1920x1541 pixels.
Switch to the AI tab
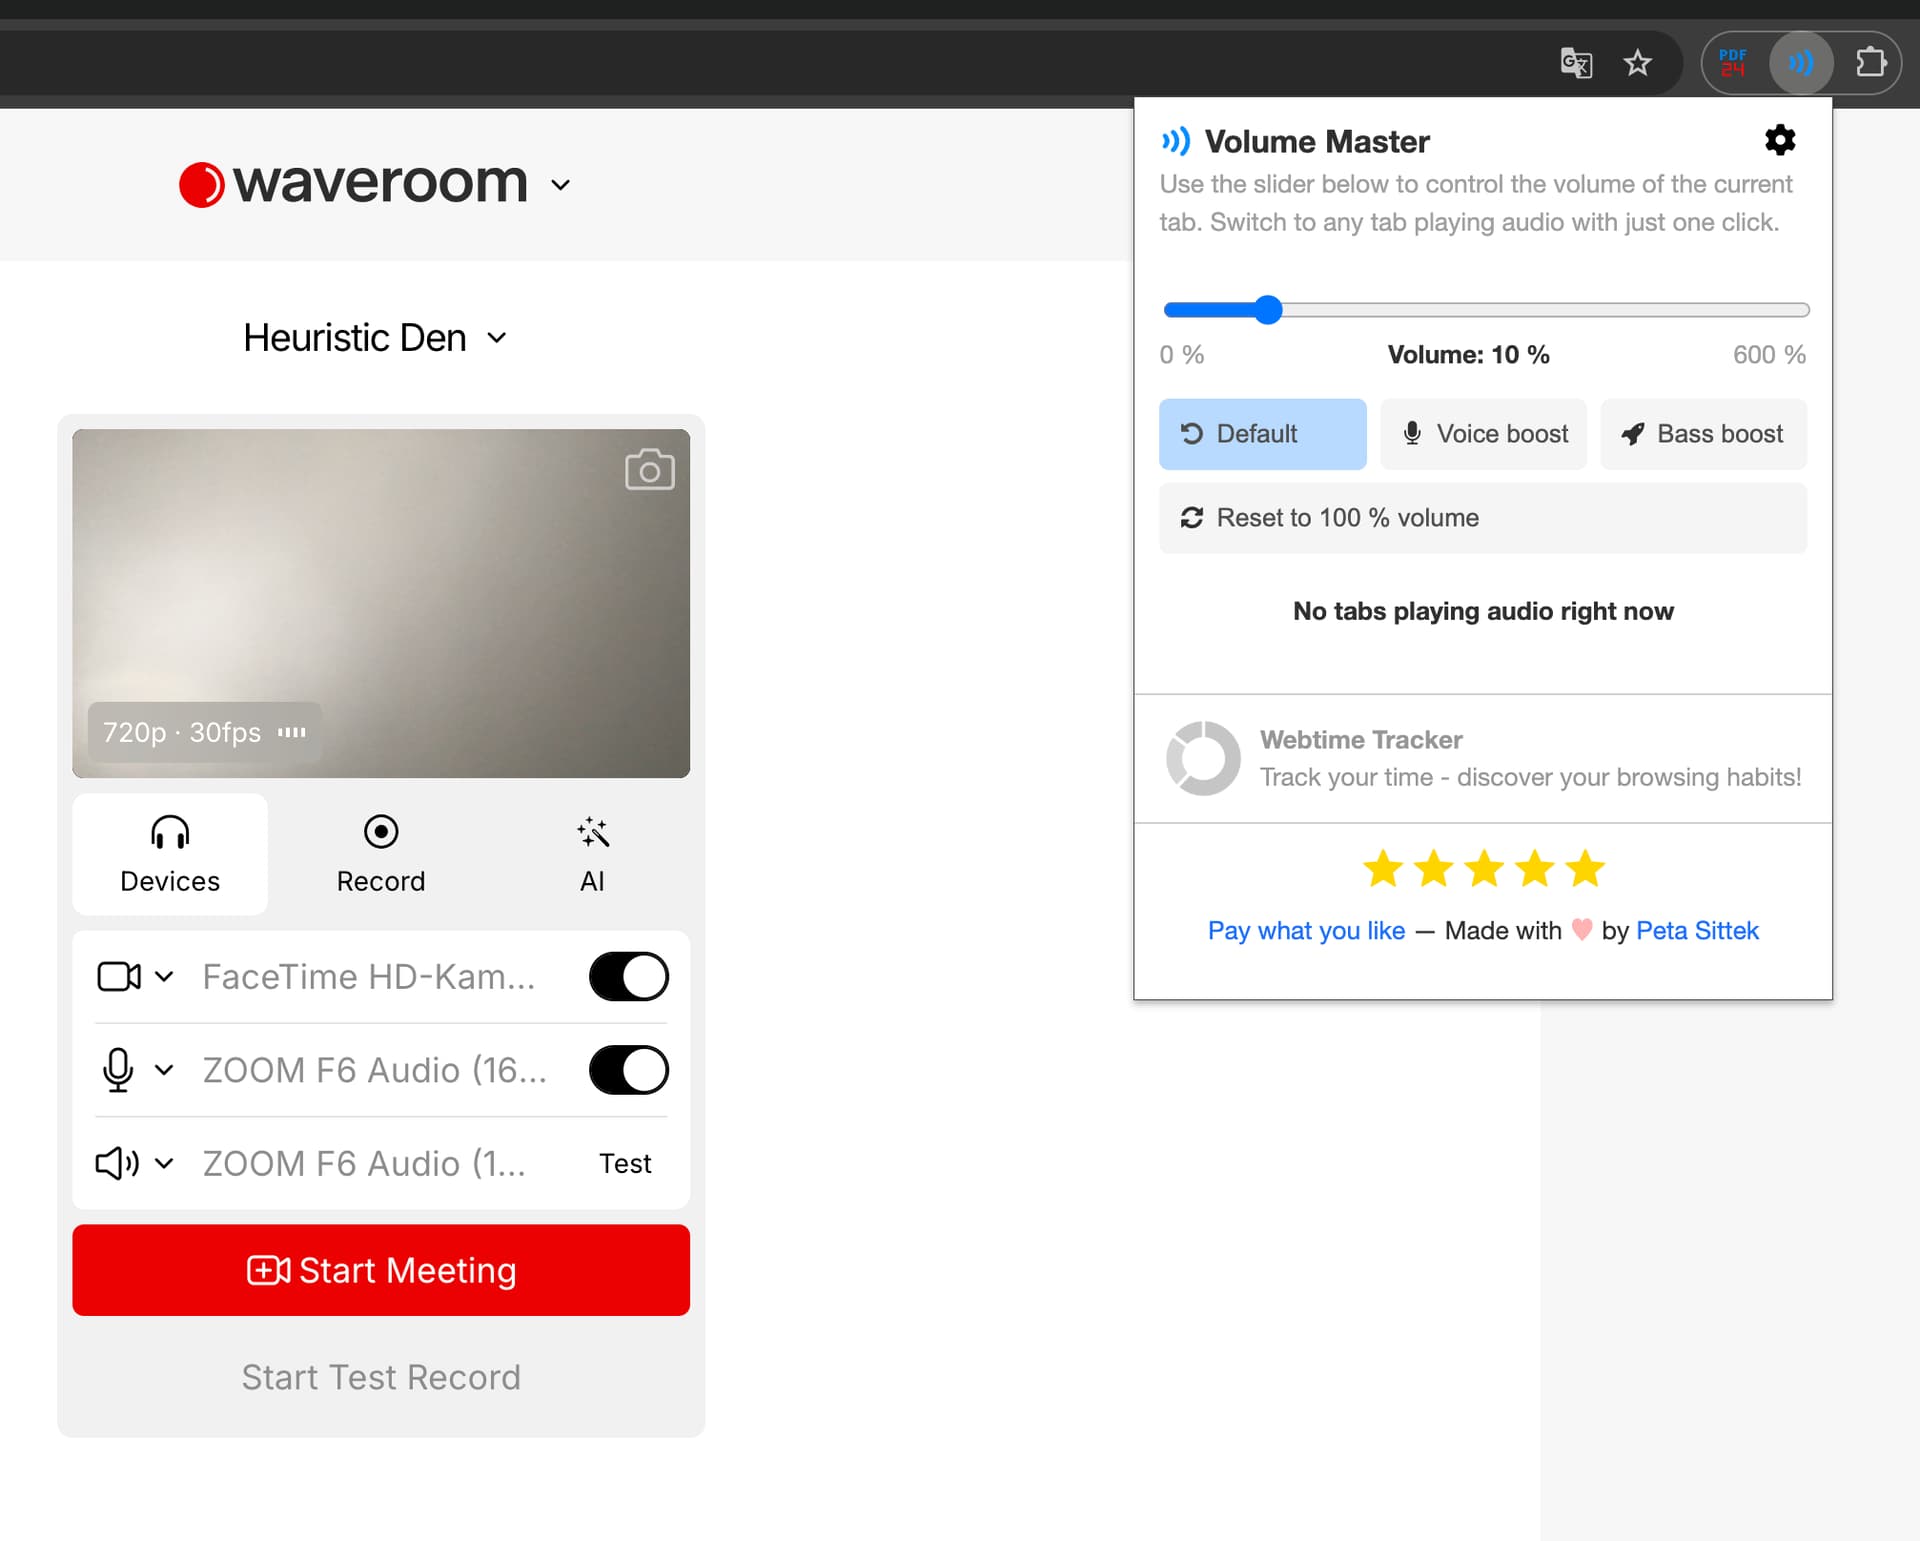coord(592,854)
